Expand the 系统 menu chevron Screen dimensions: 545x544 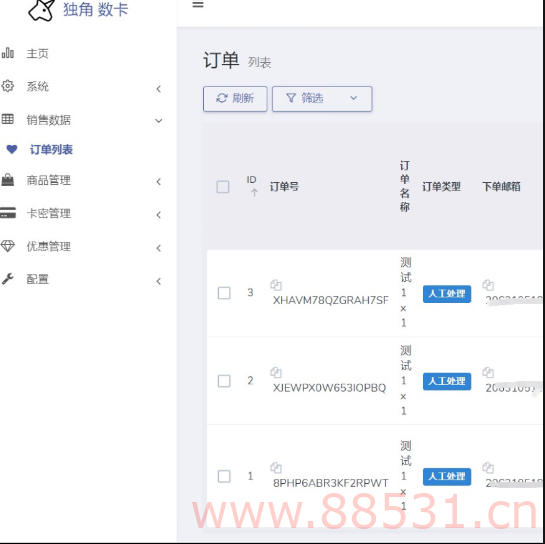[x=158, y=89]
